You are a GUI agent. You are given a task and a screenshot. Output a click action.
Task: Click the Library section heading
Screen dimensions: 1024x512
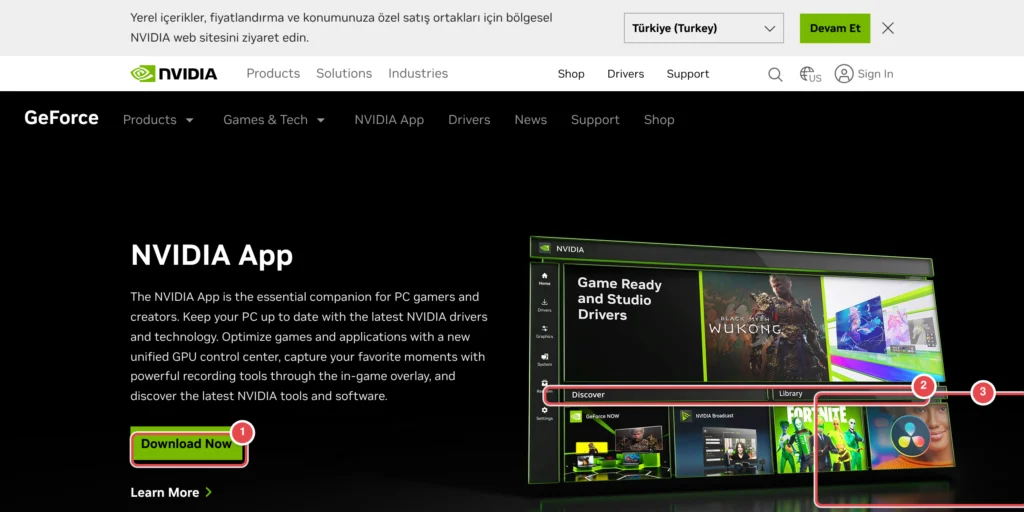790,394
